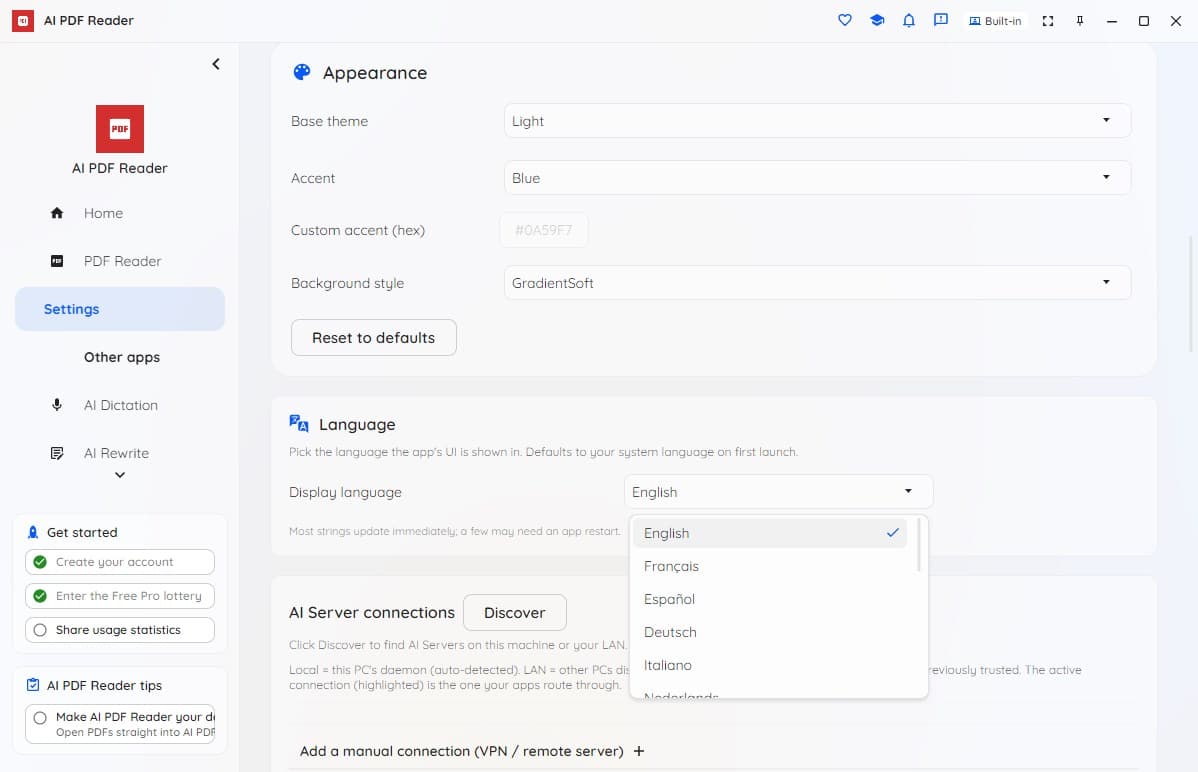Viewport: 1198px width, 772px height.
Task: Open the Accent color dropdown
Action: (817, 177)
